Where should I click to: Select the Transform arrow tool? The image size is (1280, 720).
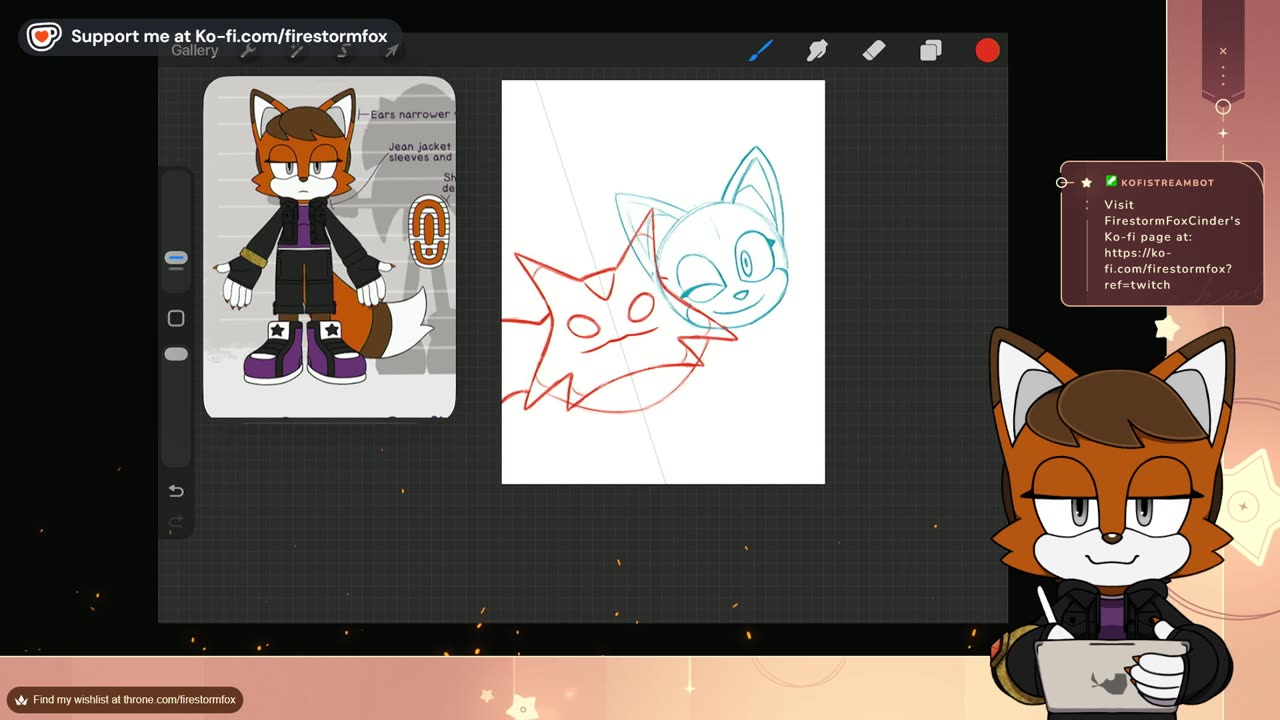pos(391,50)
